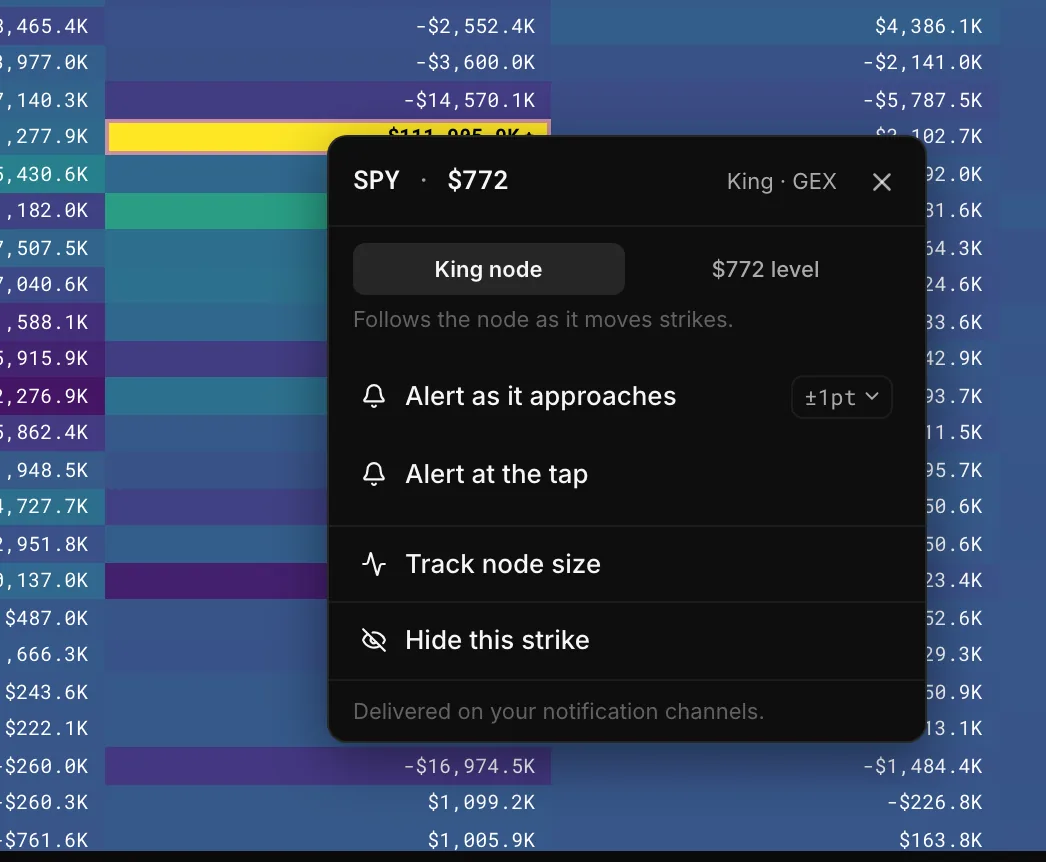This screenshot has width=1046, height=862.
Task: Select Track node size
Action: 626,564
